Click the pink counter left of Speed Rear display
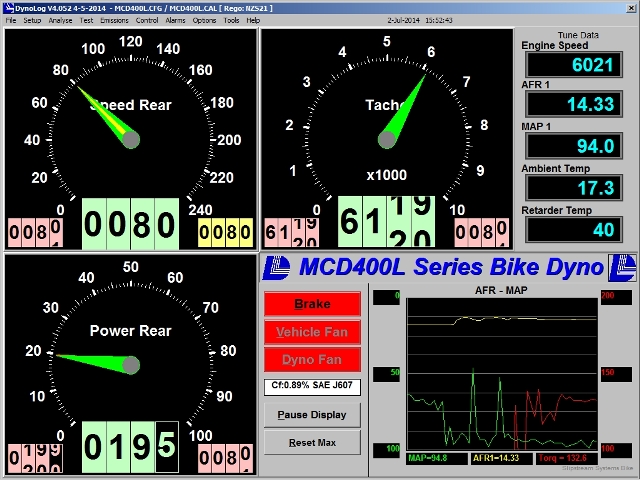 pos(36,233)
